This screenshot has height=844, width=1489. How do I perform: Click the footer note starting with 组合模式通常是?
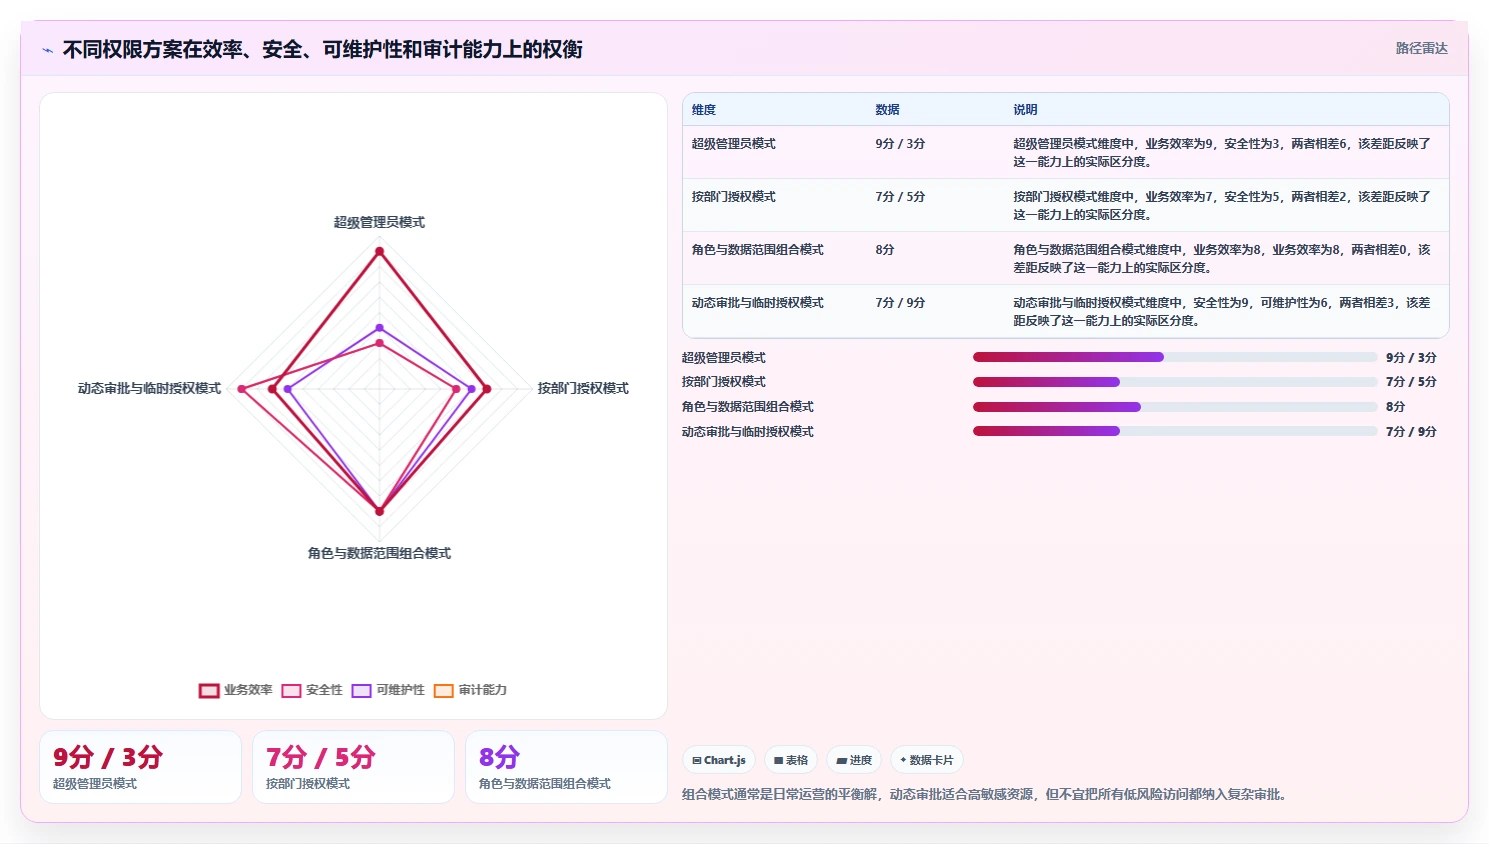[x=987, y=795]
